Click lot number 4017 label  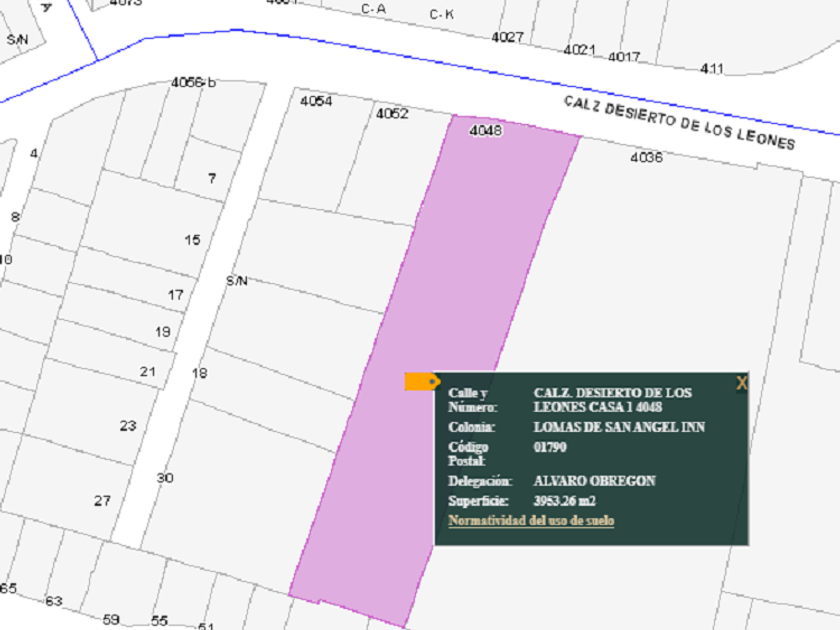click(624, 57)
